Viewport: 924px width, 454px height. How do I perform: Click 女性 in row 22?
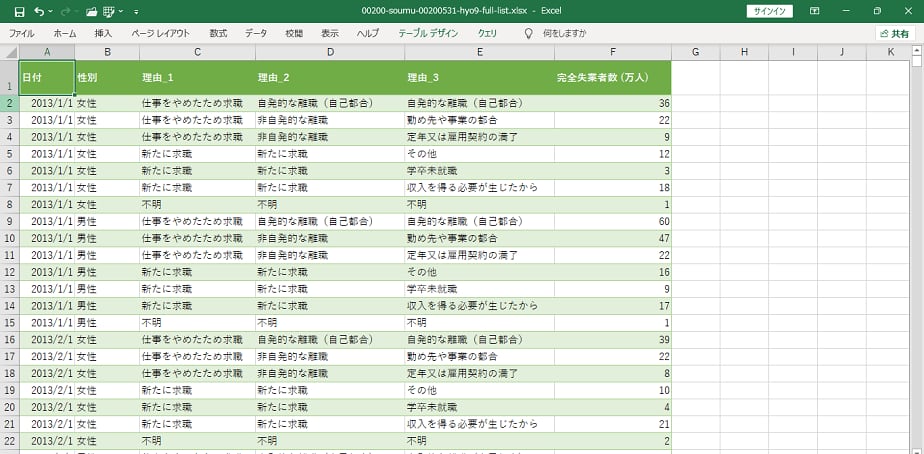[87, 441]
